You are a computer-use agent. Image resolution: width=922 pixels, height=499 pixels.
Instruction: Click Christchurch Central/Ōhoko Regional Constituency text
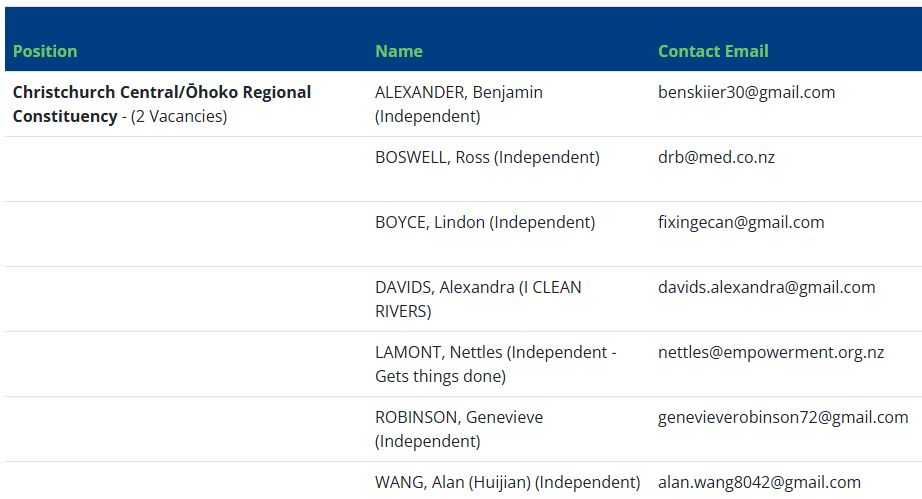pyautogui.click(x=162, y=104)
